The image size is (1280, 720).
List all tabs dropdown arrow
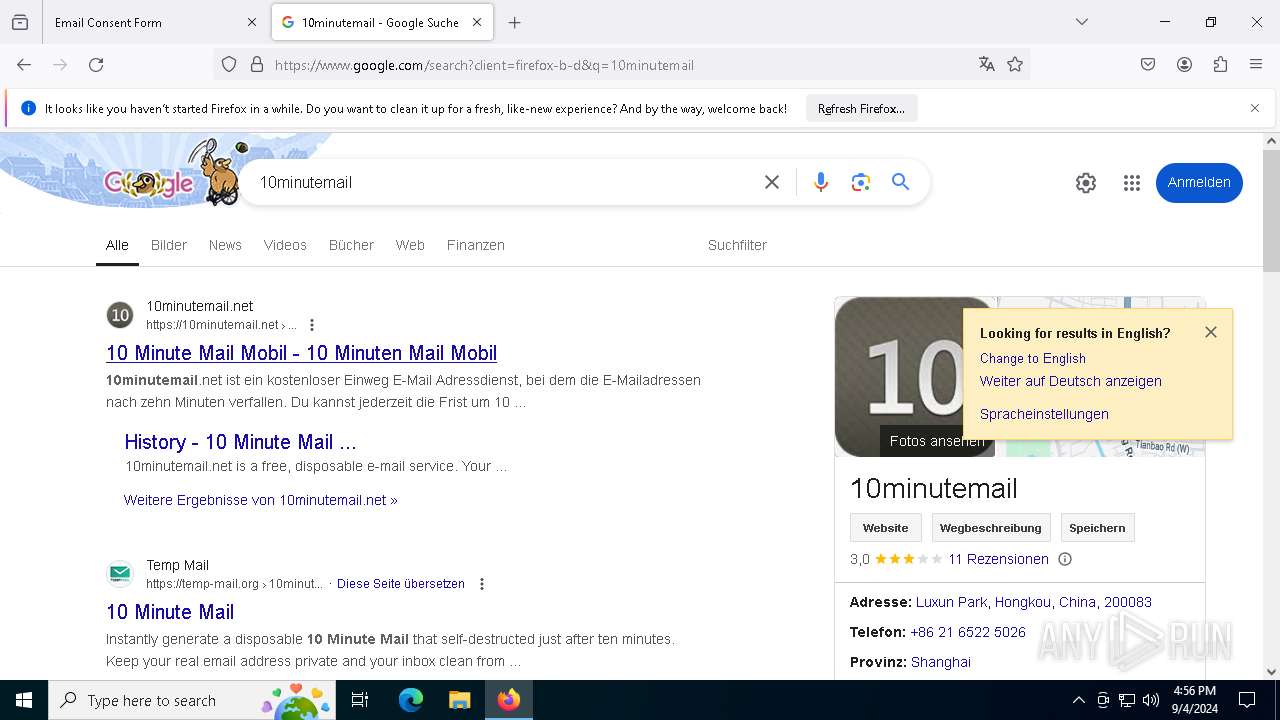[x=1082, y=22]
